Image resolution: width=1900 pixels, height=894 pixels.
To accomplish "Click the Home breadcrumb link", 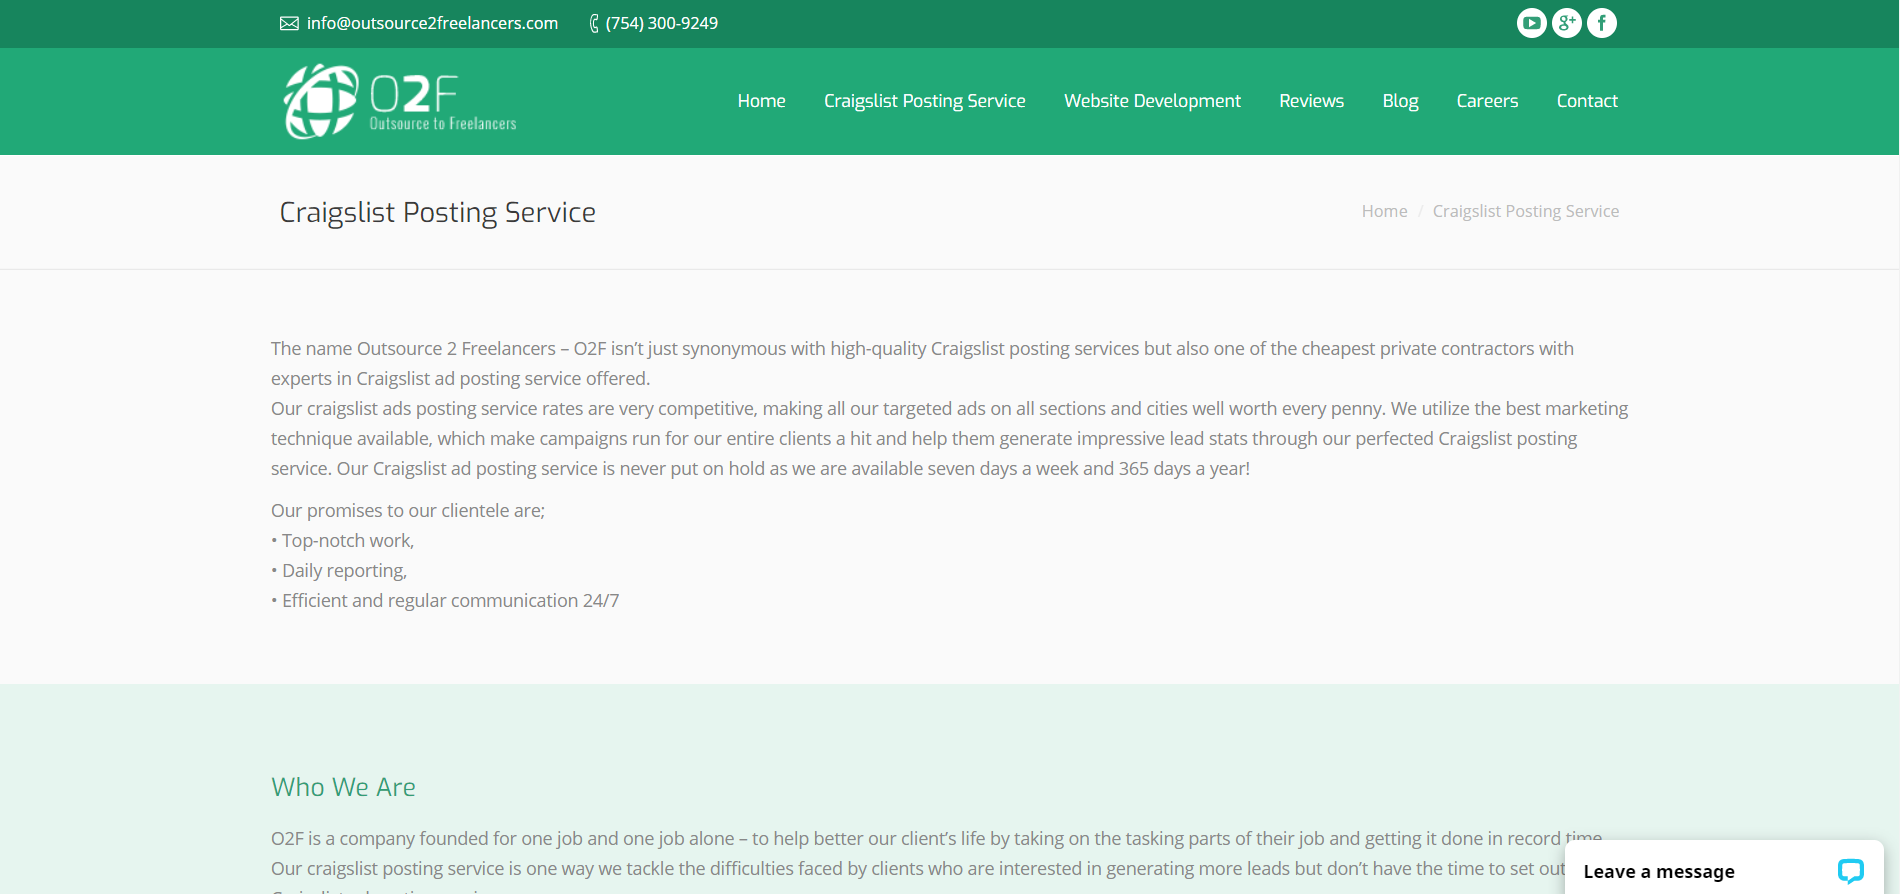I will [x=1384, y=211].
